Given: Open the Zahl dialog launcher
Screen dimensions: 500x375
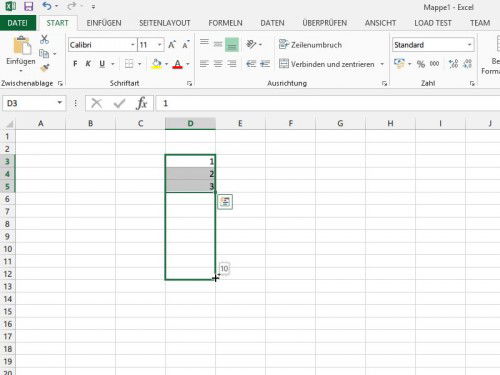Looking at the screenshot, I should click(472, 83).
